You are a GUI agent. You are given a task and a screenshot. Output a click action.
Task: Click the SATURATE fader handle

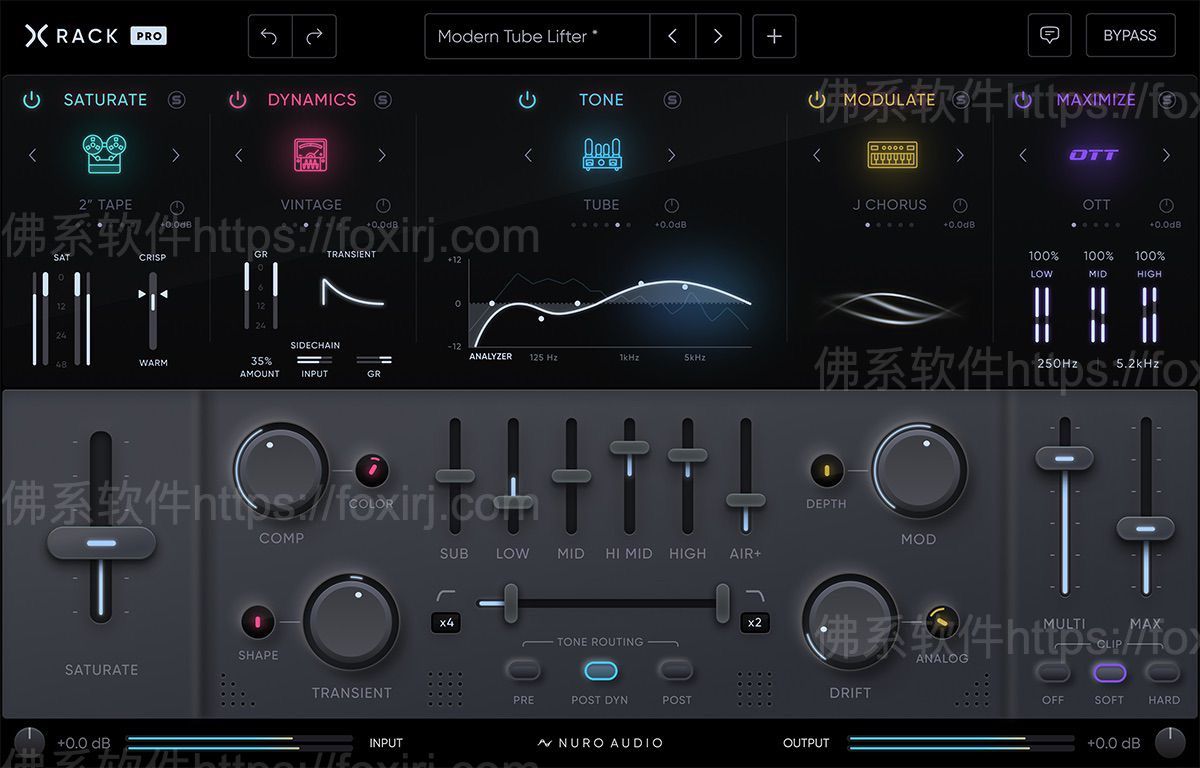point(101,543)
